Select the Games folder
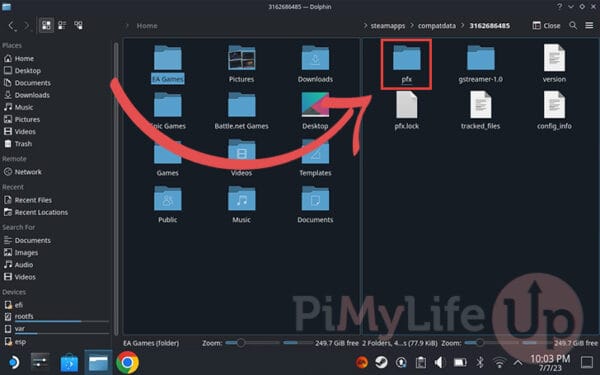The width and height of the screenshot is (600, 375). coord(168,158)
